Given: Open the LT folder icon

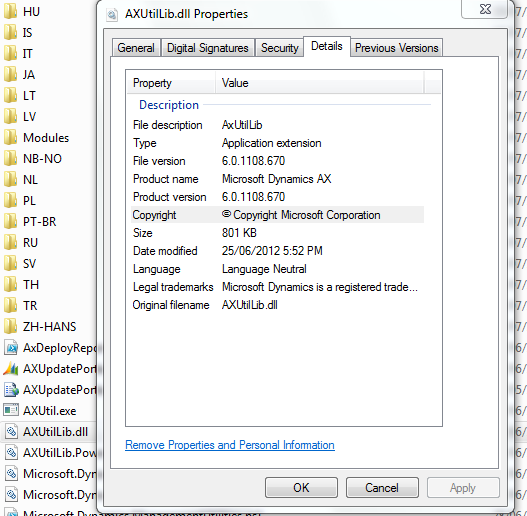Looking at the screenshot, I should coord(10,96).
